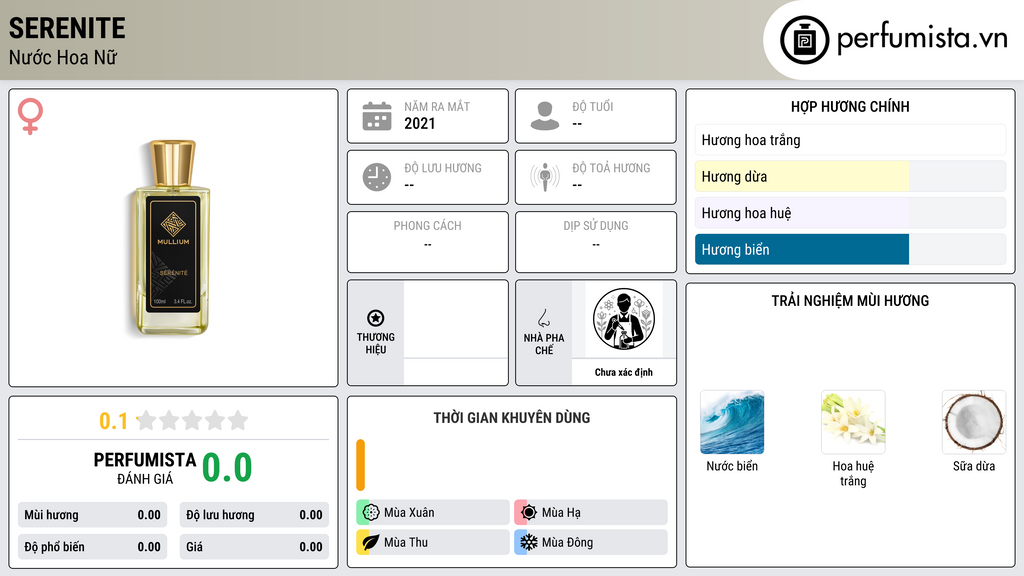Click the calendar icon beside Năm ra mắt

377,116
